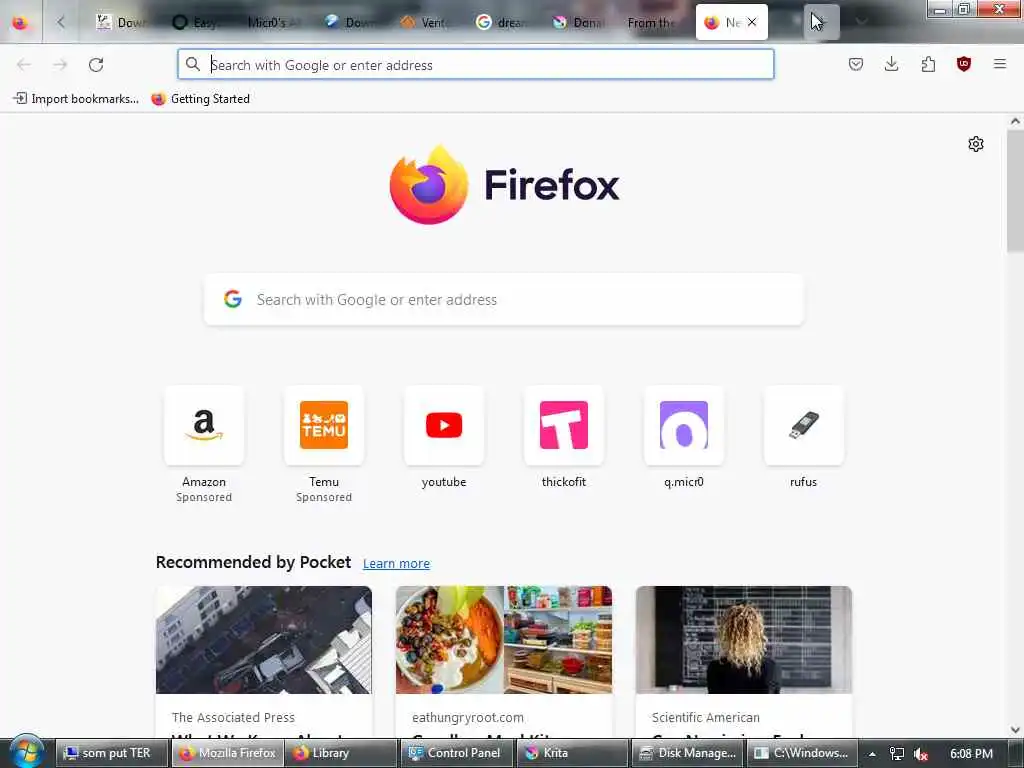Click the Mozilla Firefox taskbar button
The height and width of the screenshot is (768, 1024).
point(227,753)
